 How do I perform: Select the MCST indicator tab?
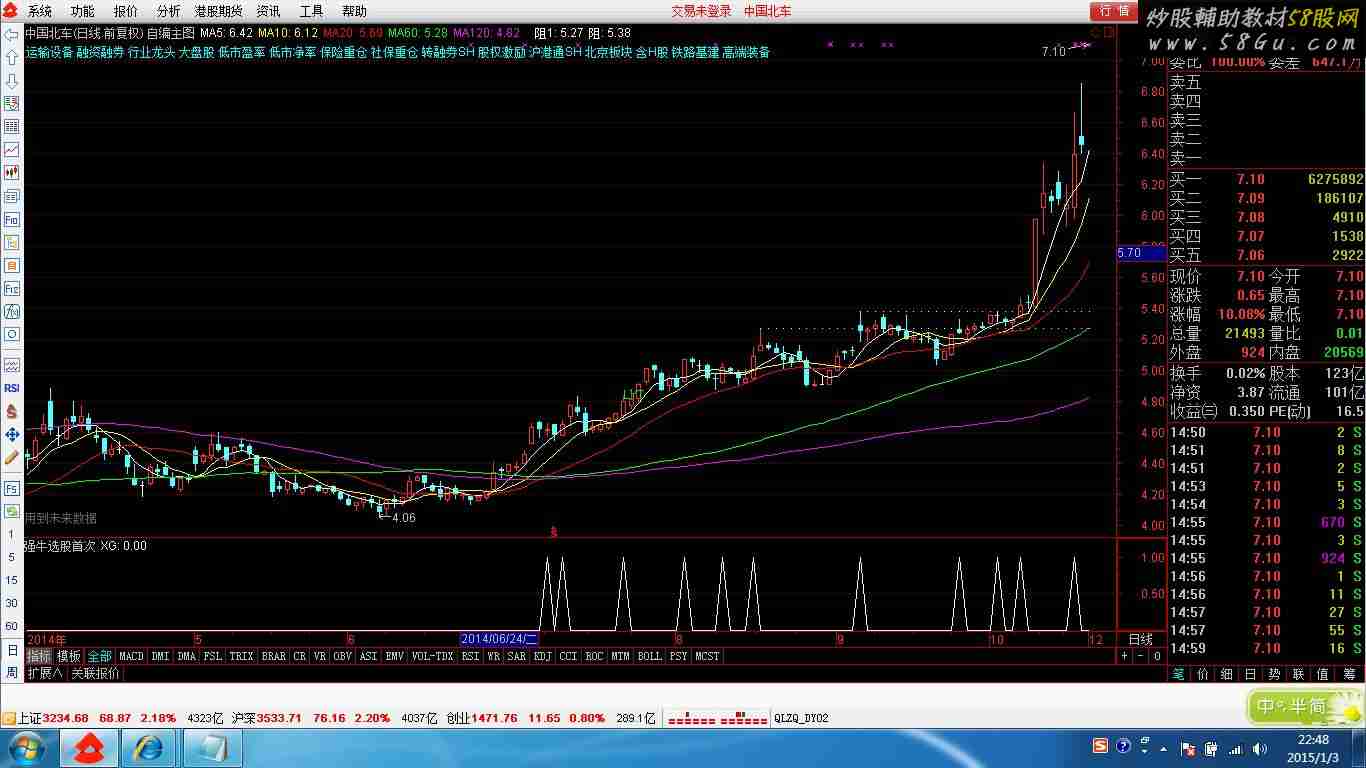coord(707,656)
